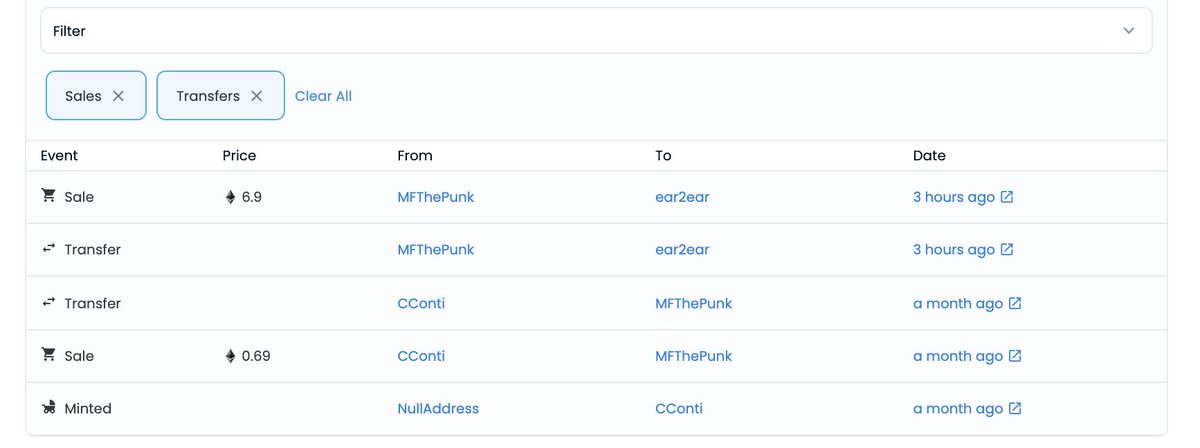Click the Event column header

coord(59,156)
